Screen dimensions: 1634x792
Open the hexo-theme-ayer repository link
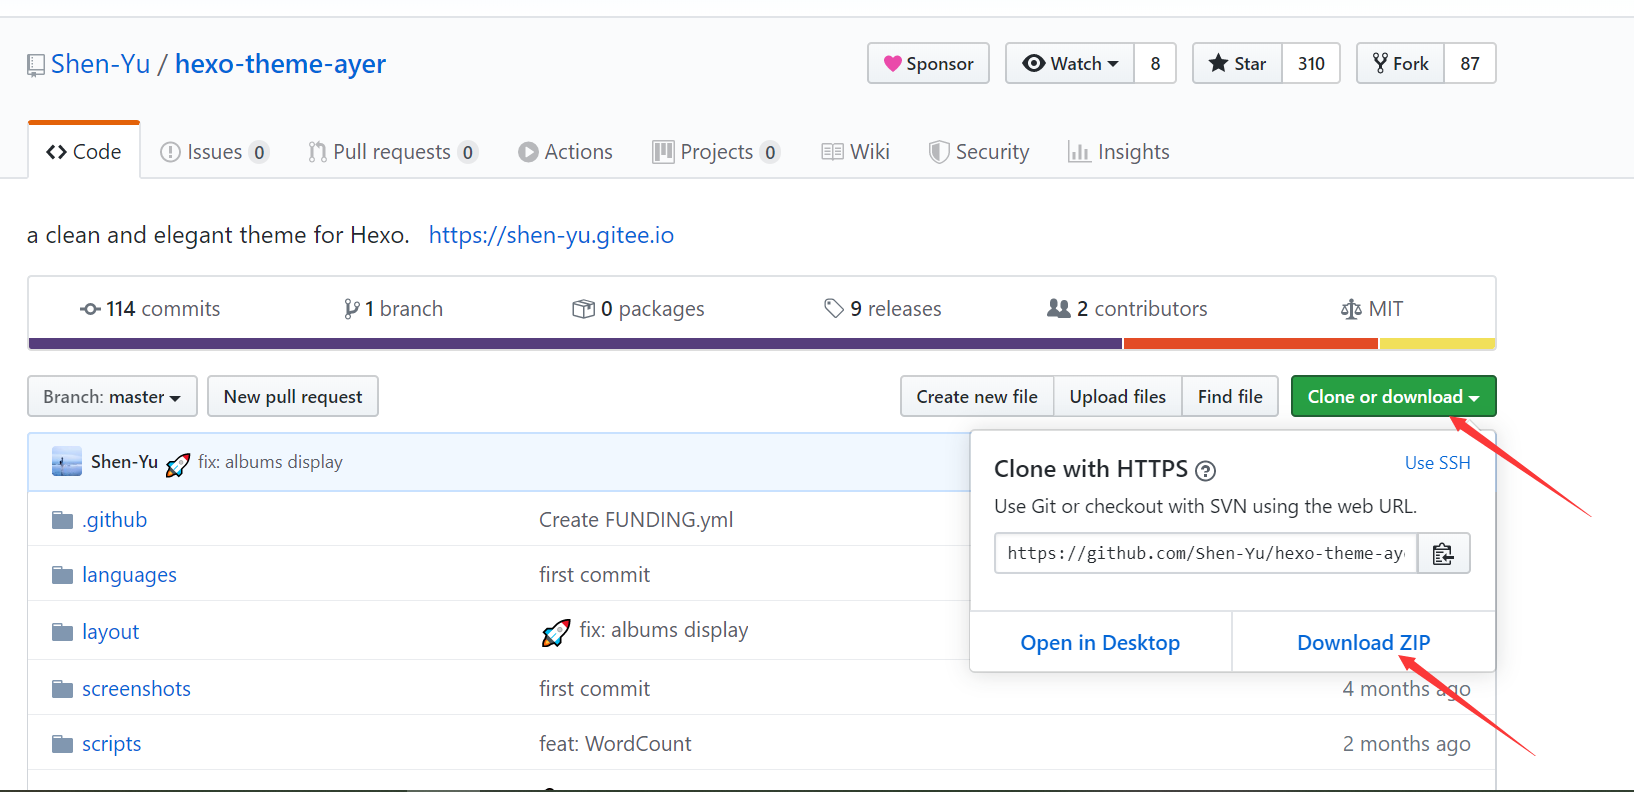(280, 64)
